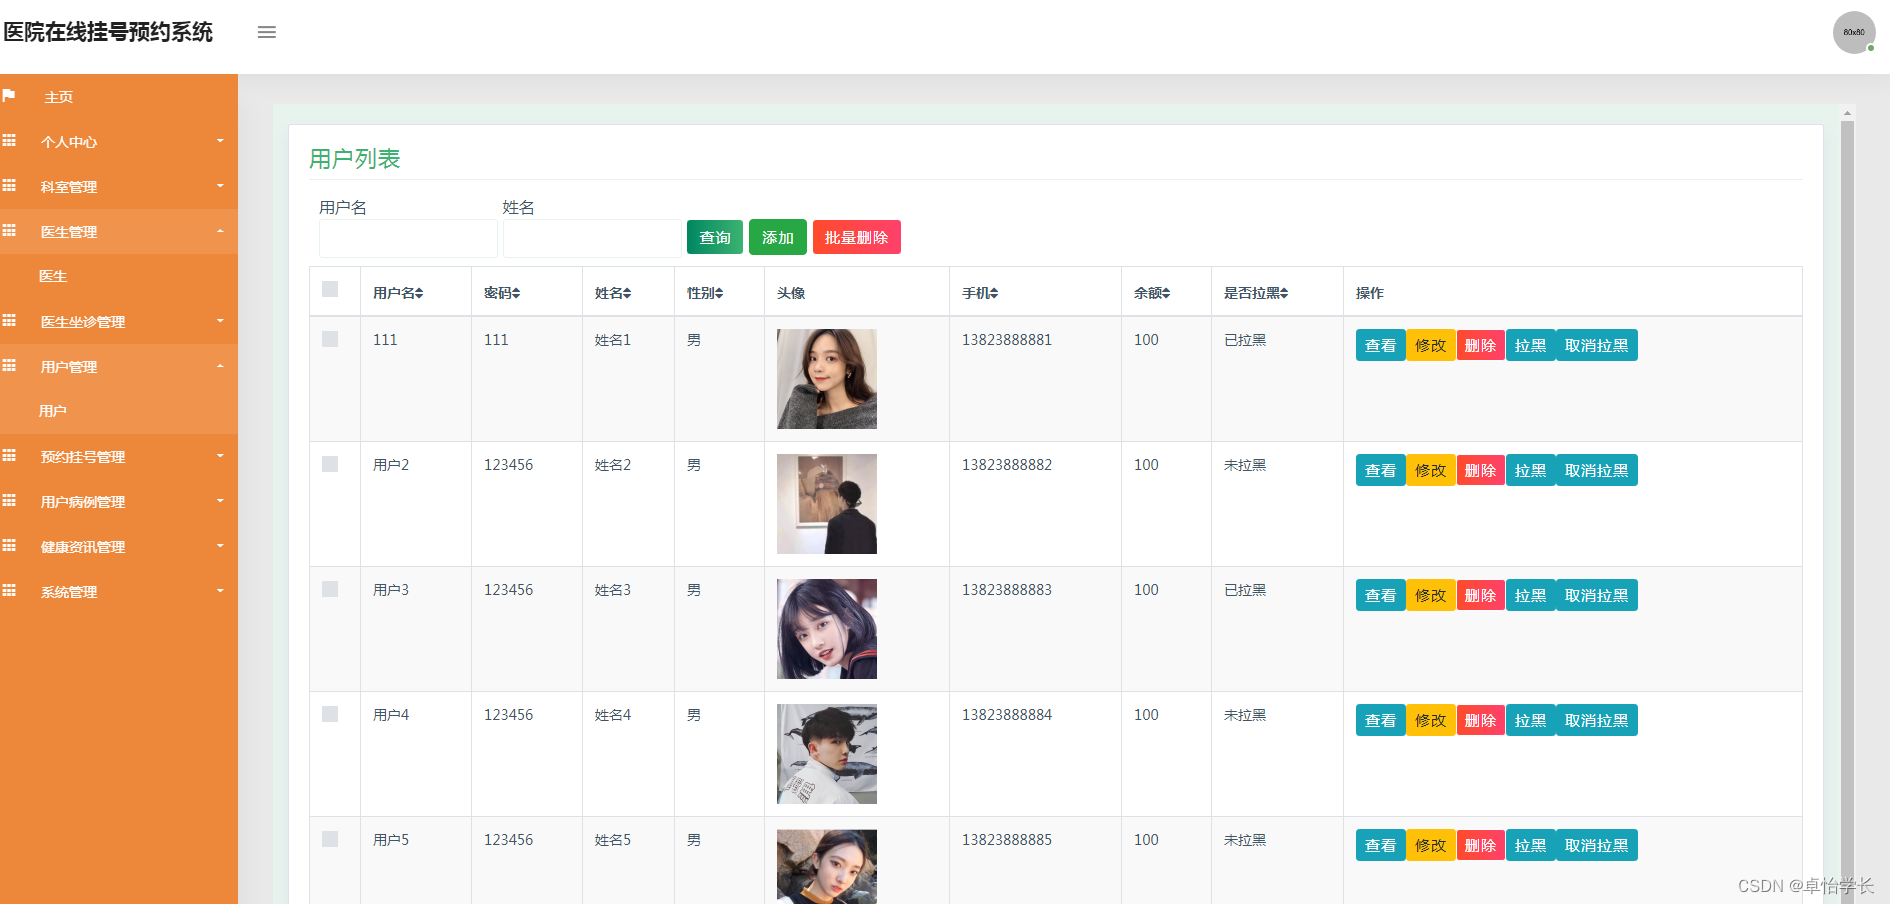Check the row checkbox for 用户4
This screenshot has width=1890, height=904.
tap(330, 714)
